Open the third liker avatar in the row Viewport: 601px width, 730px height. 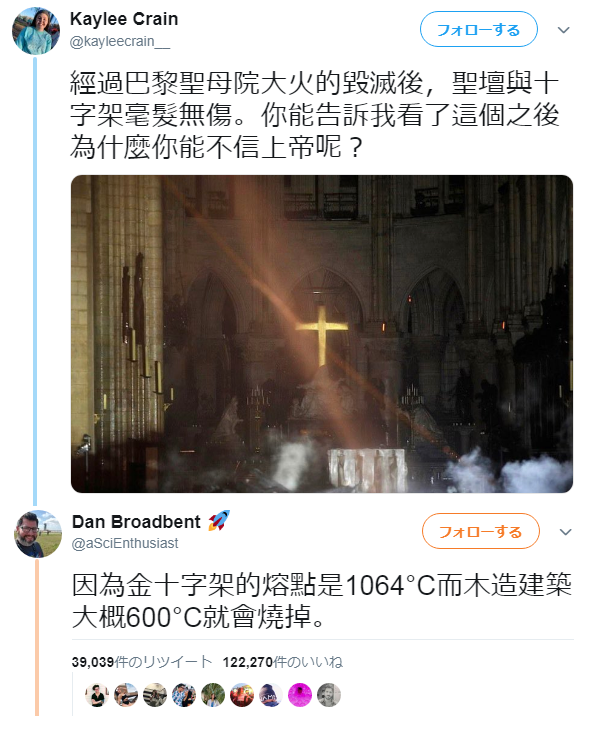point(155,695)
